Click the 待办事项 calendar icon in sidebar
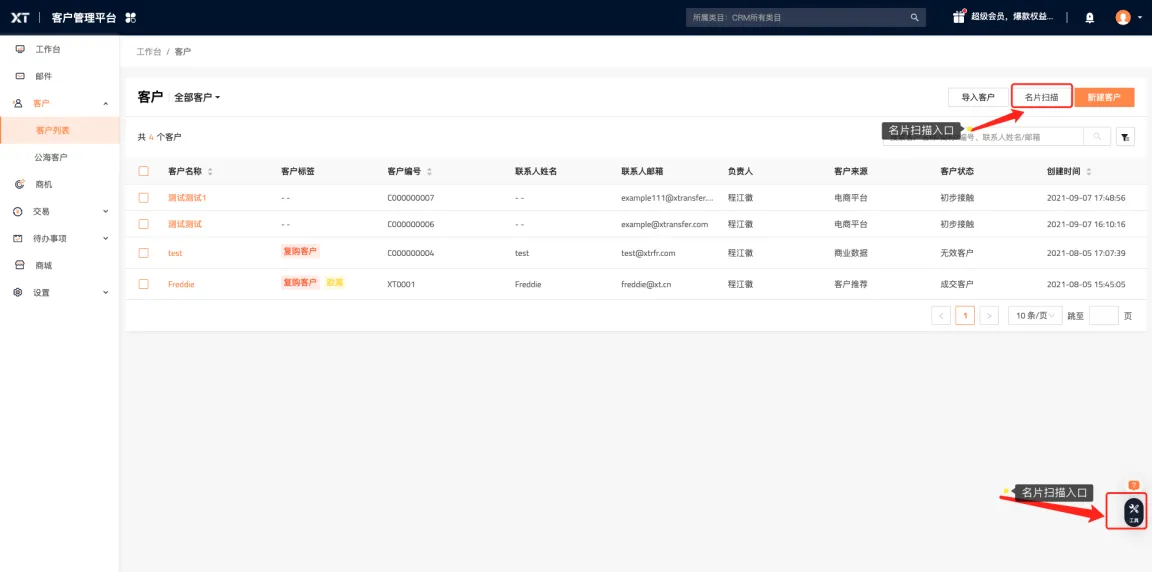This screenshot has height=572, width=1152. [x=20, y=239]
